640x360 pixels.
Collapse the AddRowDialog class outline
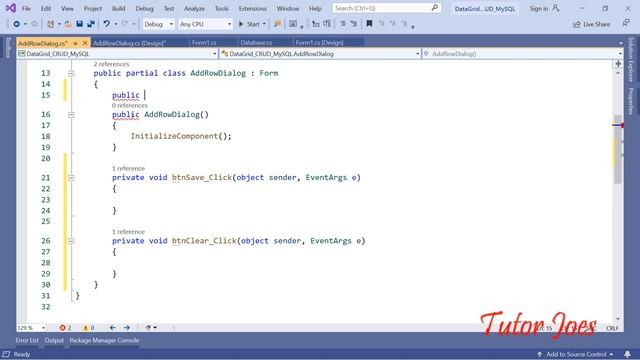71,73
